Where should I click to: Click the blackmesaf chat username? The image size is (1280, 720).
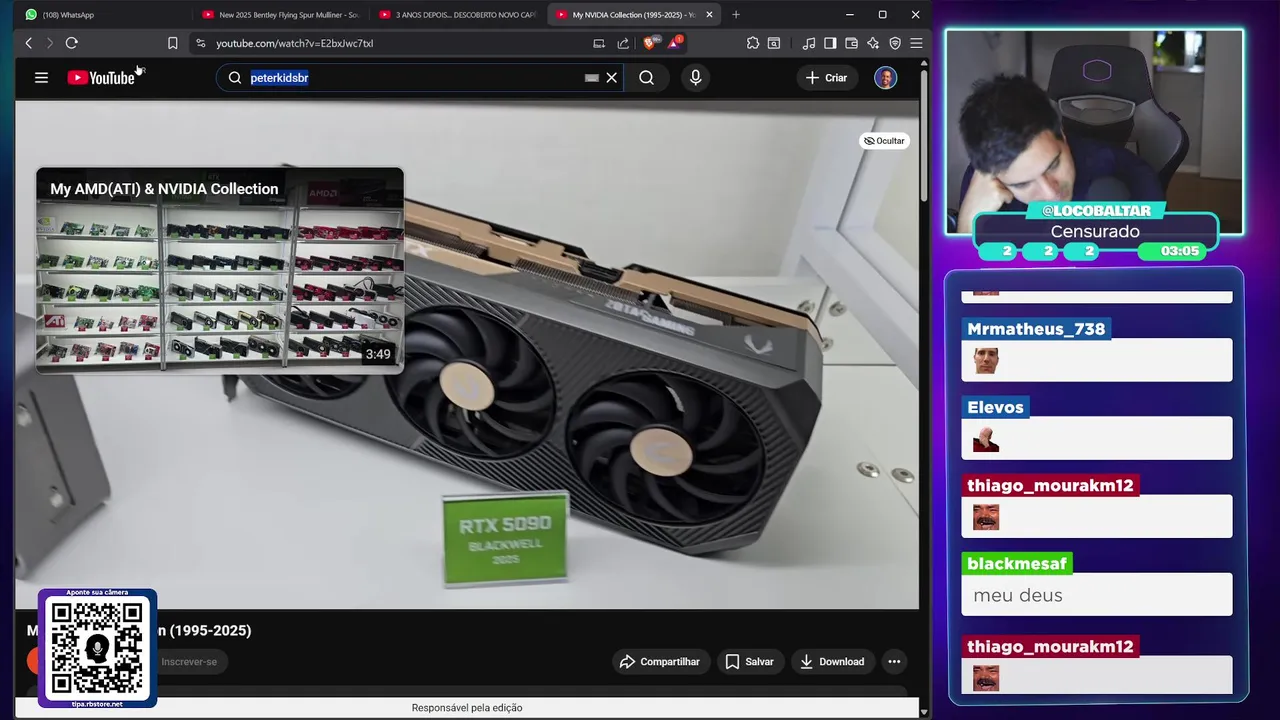click(1017, 564)
